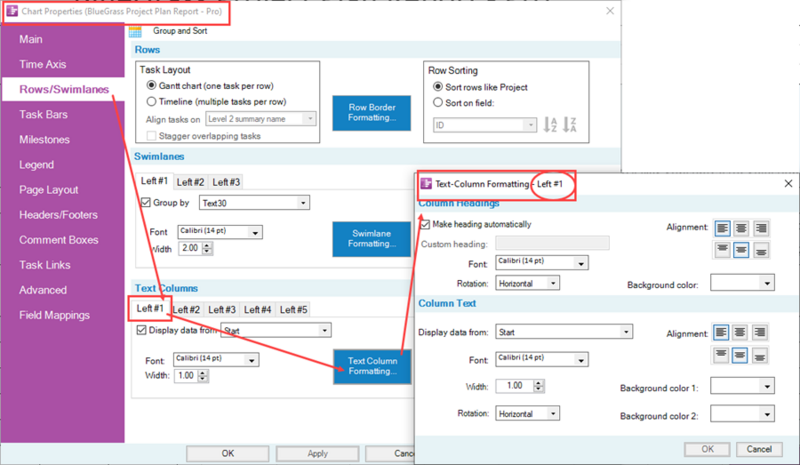Select Timeline multiple tasks per row

(151, 101)
